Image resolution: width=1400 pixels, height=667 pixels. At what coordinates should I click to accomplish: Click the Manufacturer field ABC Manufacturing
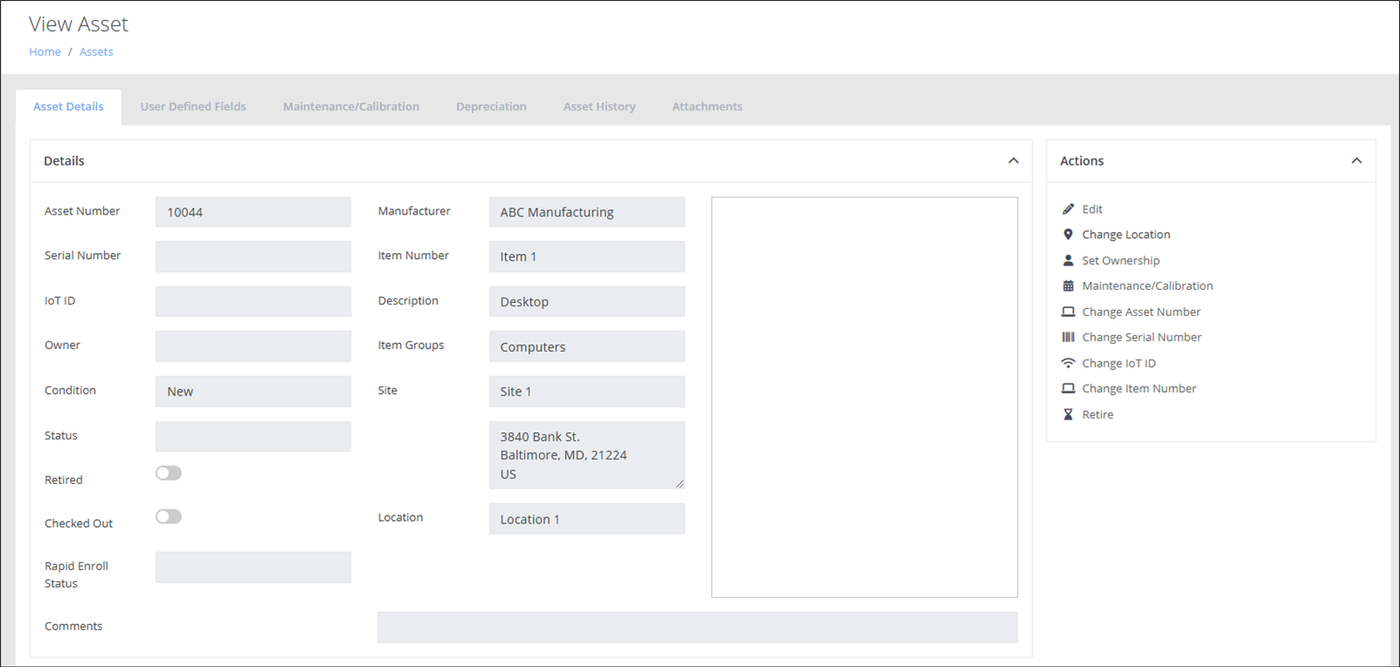(x=587, y=212)
